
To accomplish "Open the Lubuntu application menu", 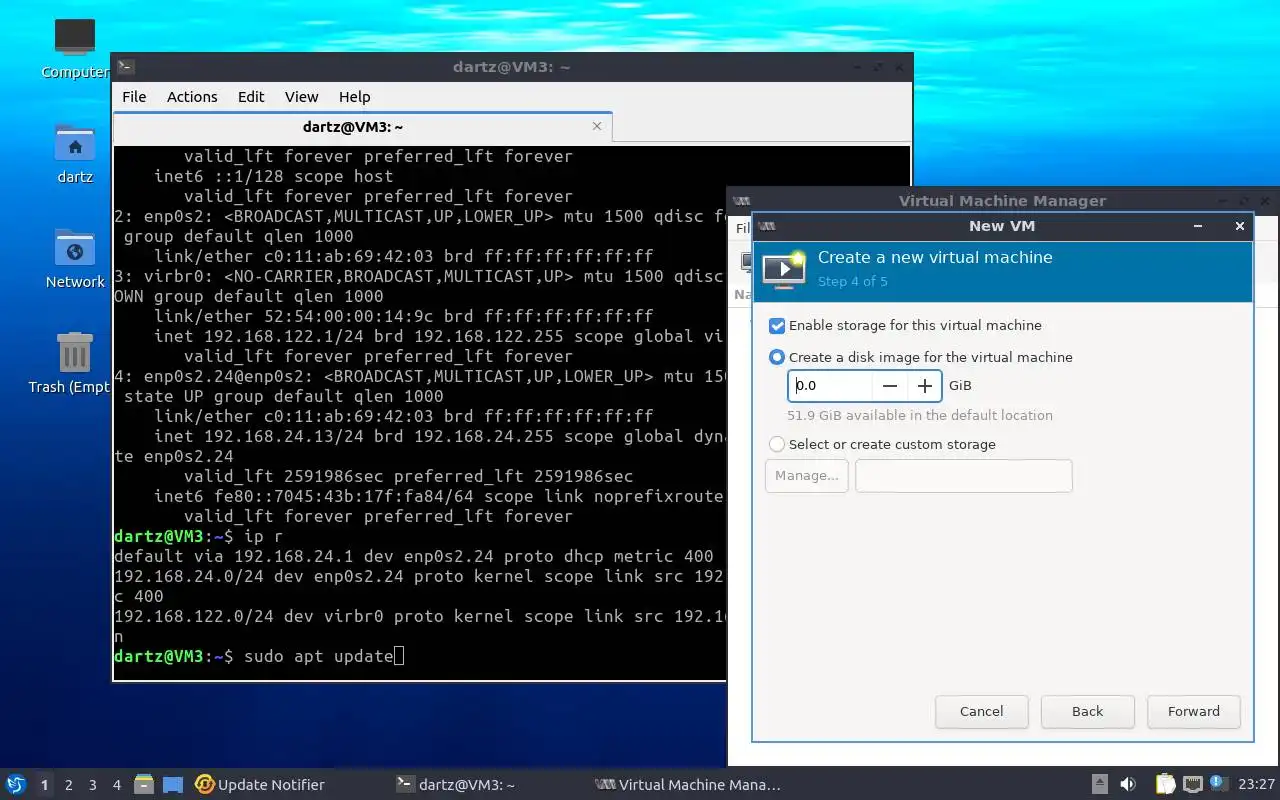I will tap(15, 784).
